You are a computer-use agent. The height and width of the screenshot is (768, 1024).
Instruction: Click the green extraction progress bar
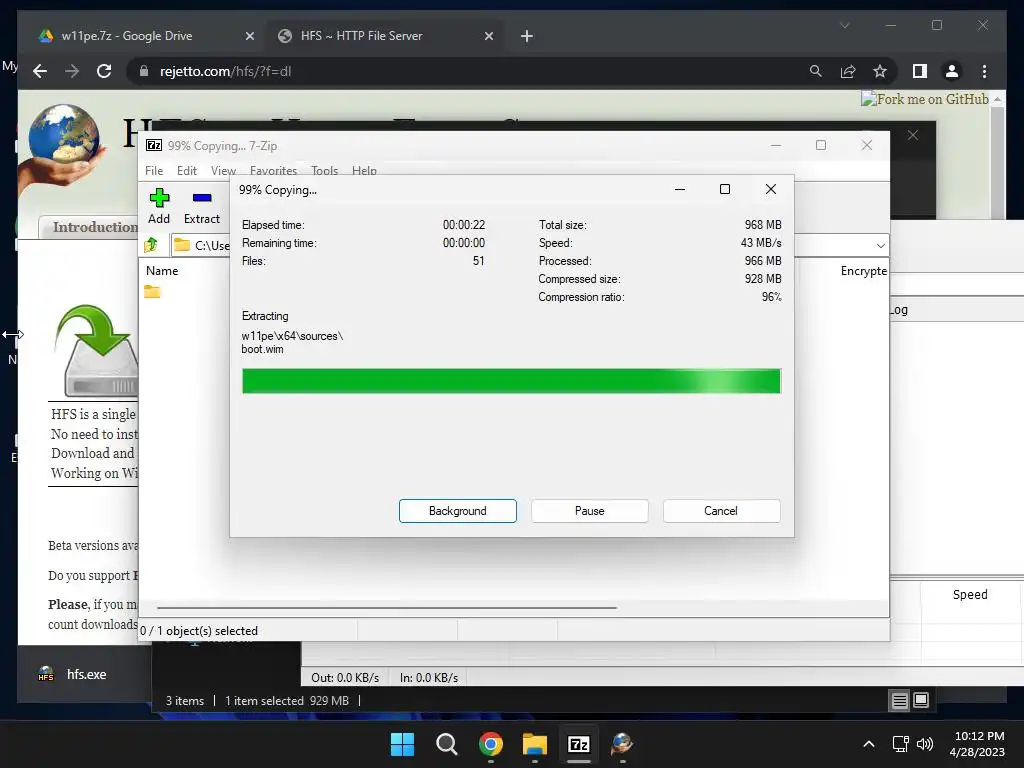pos(511,381)
